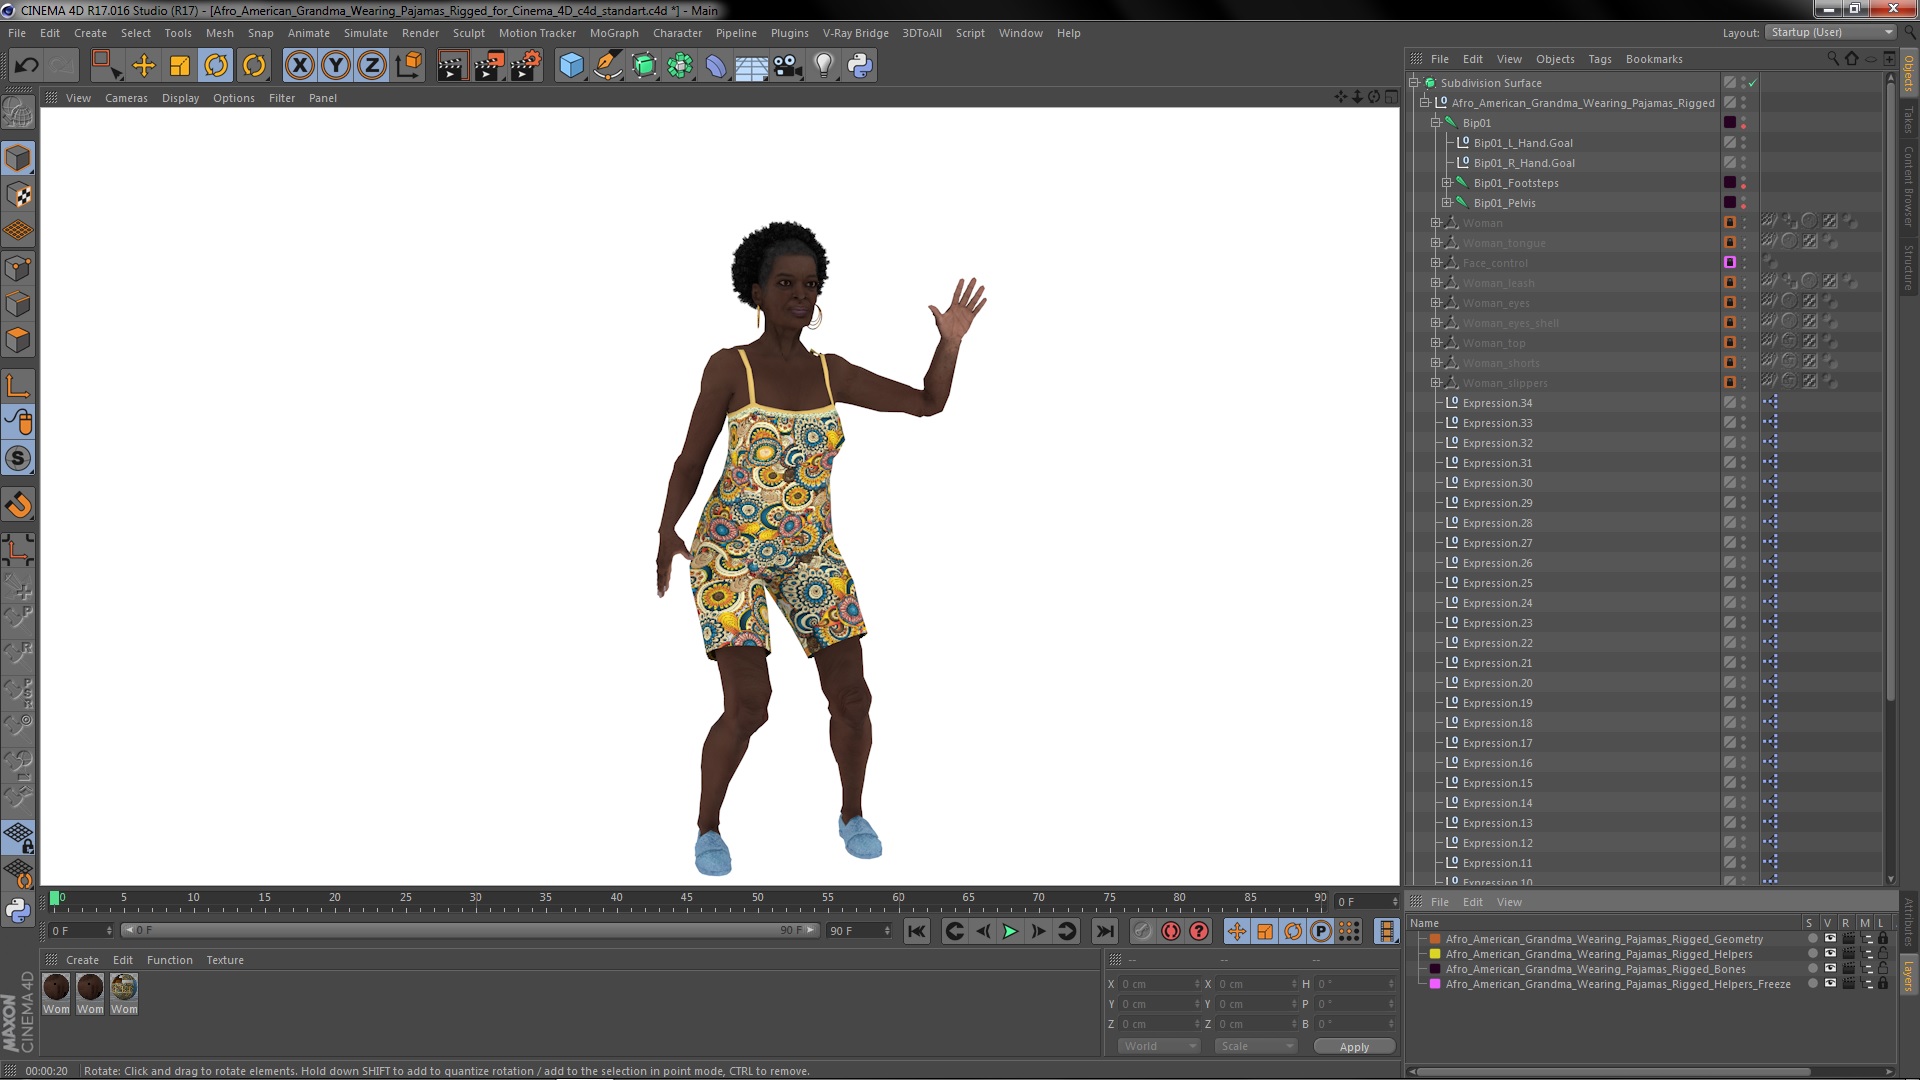This screenshot has height=1080, width=1920.
Task: Click the MoGraph menu item
Action: tap(613, 33)
